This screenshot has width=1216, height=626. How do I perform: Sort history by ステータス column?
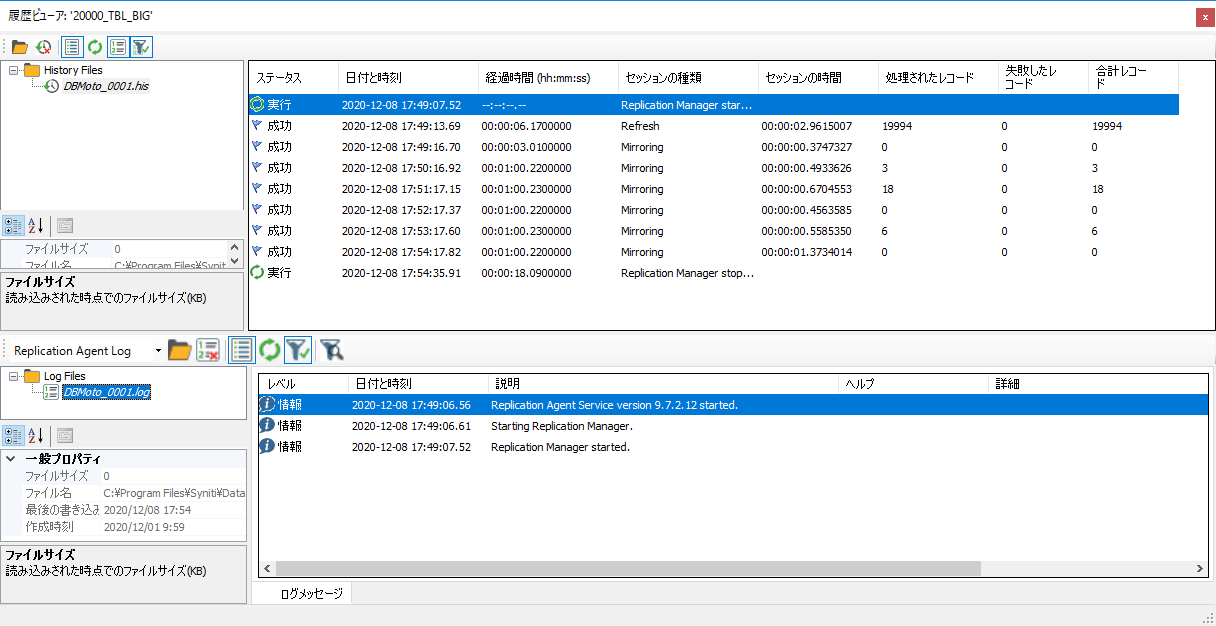click(293, 78)
